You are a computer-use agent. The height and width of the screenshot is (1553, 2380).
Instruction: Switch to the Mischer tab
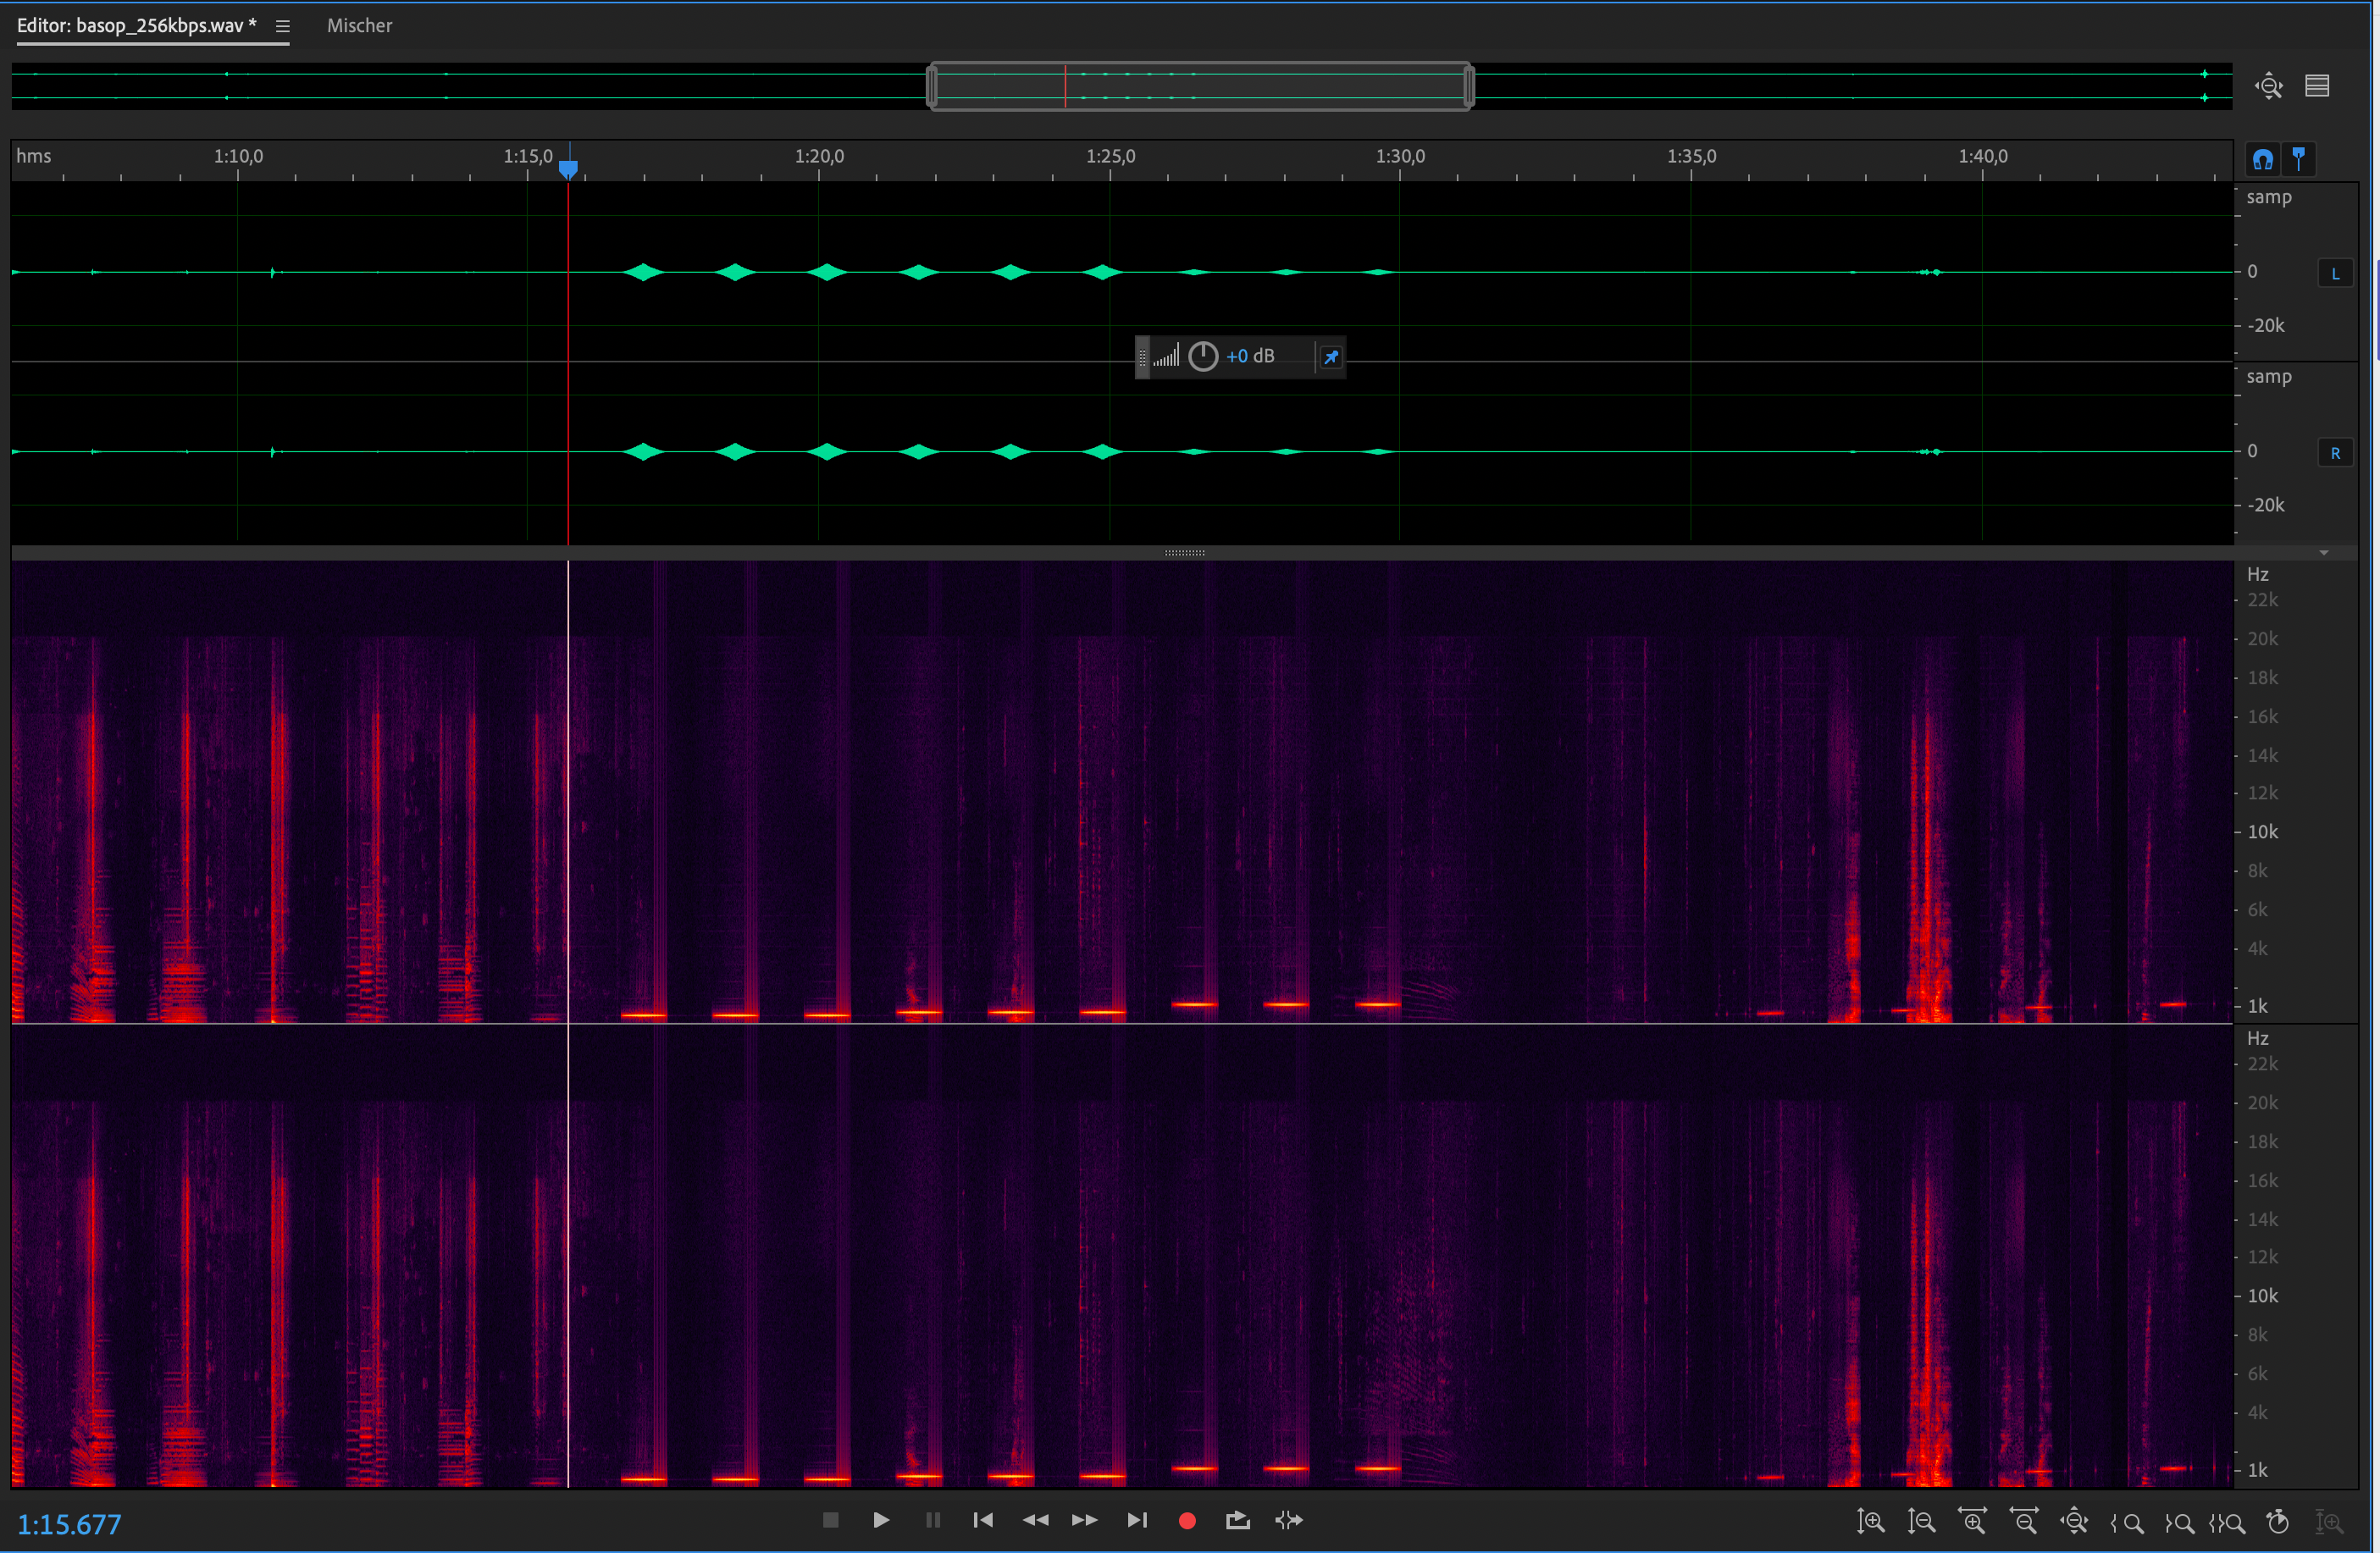tap(359, 26)
